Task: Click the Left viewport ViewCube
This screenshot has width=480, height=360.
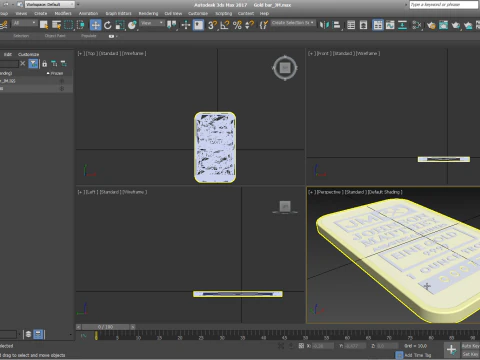Action: point(285,207)
